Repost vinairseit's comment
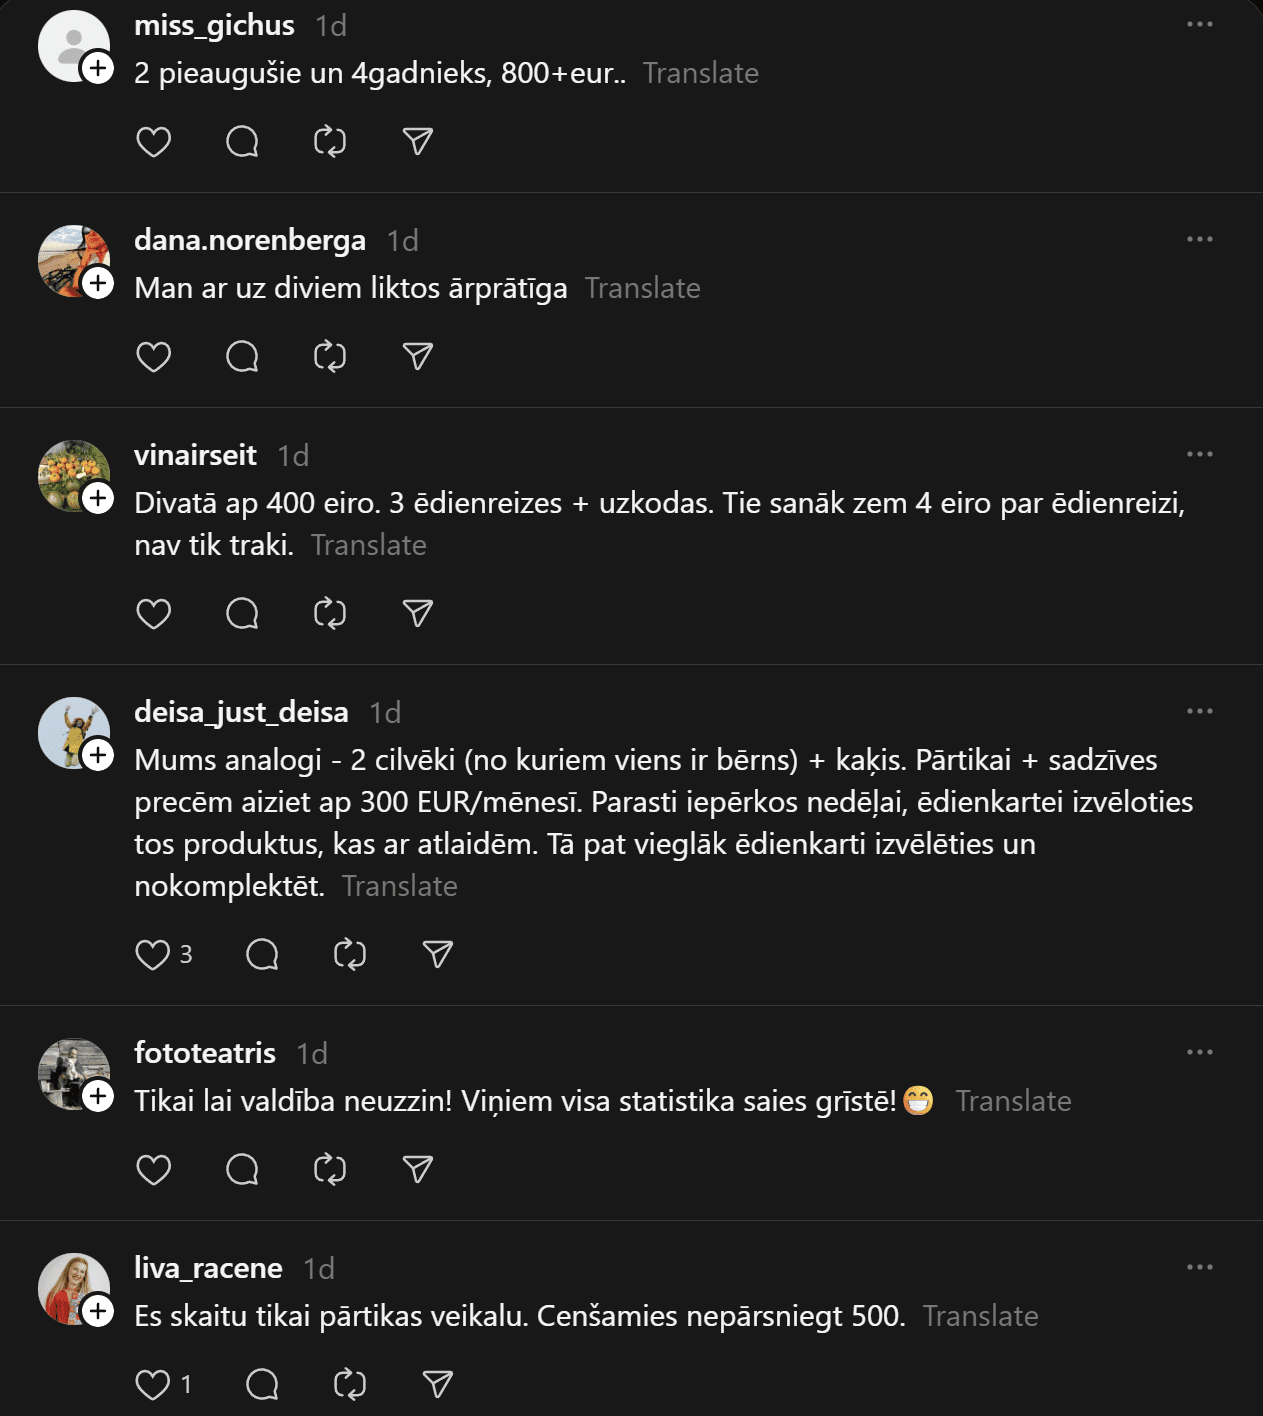 pyautogui.click(x=330, y=613)
